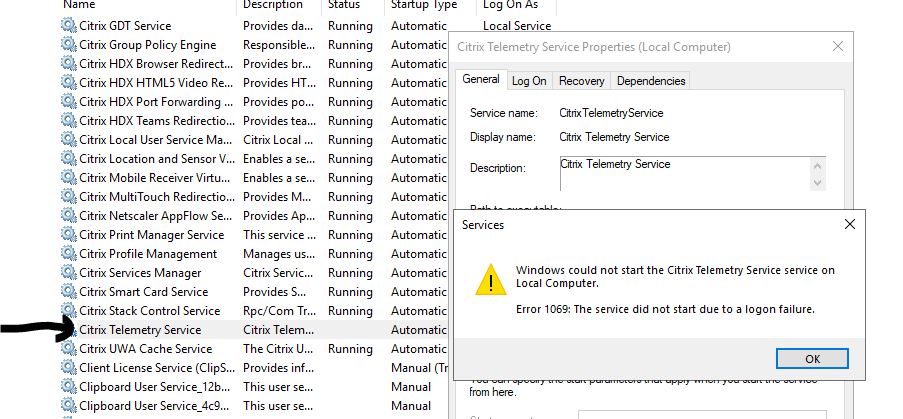Select the Citrix Telemetry Service row name

[x=140, y=330]
